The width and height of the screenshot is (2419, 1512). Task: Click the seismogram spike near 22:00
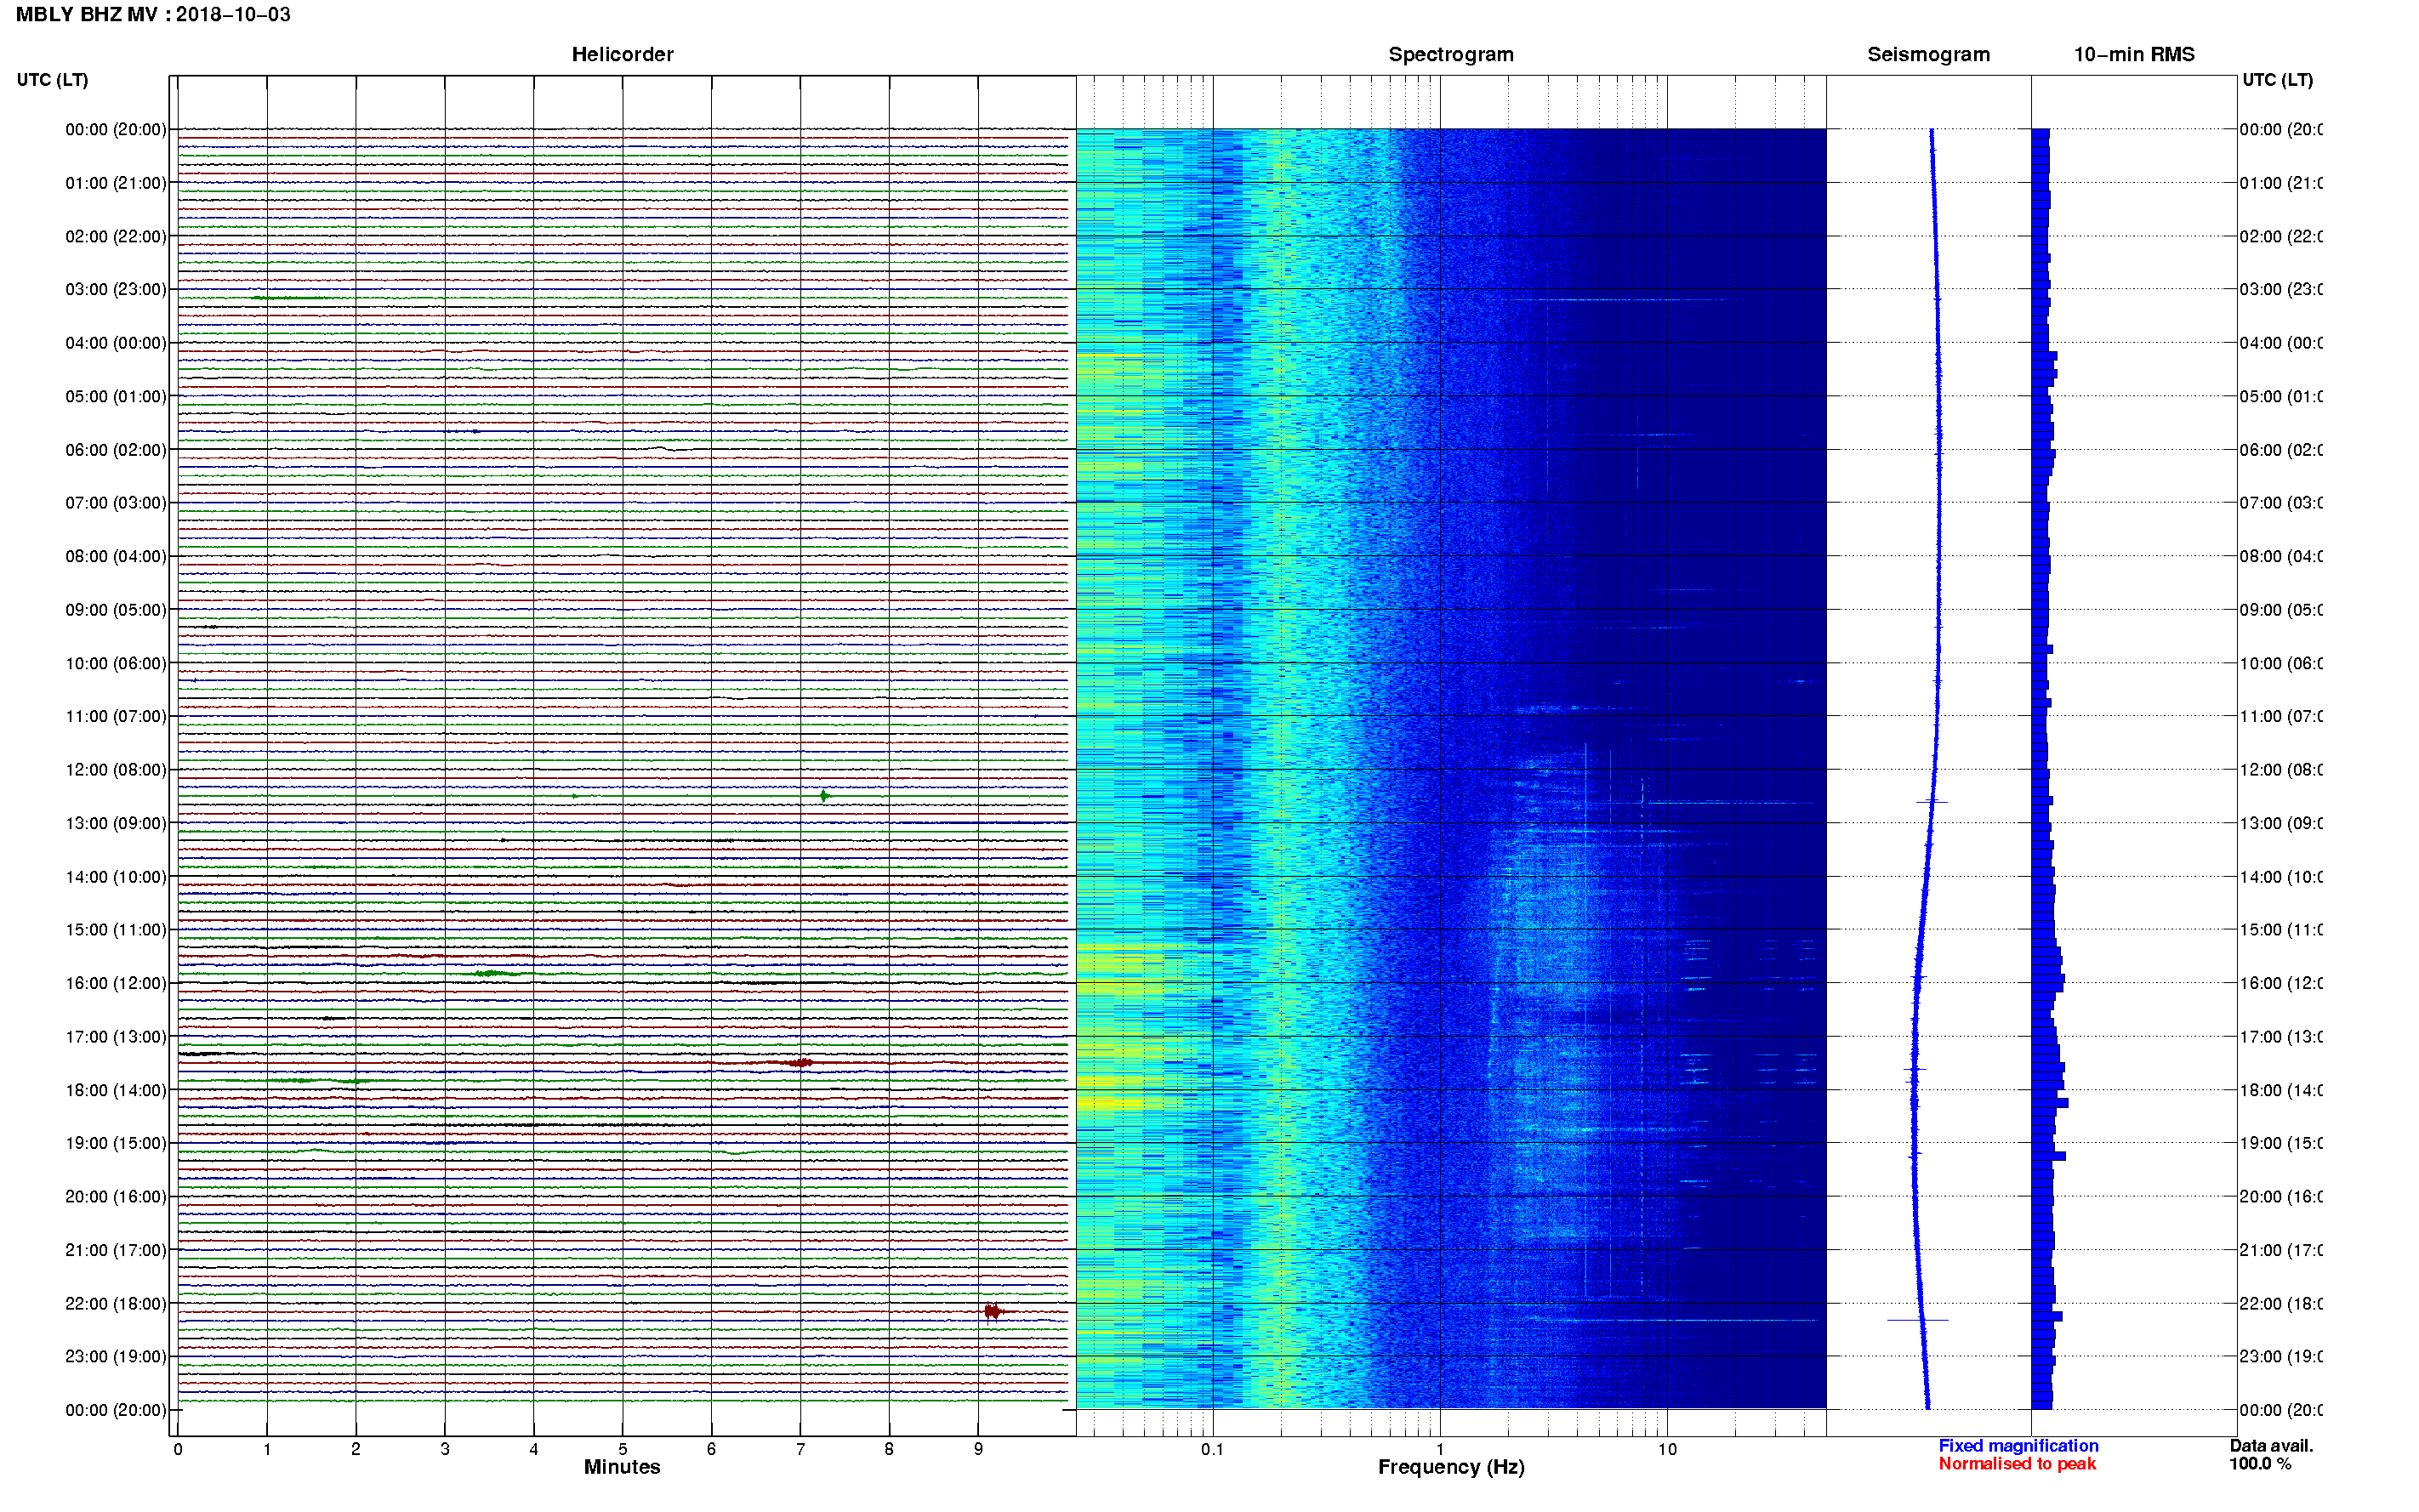[1917, 1320]
